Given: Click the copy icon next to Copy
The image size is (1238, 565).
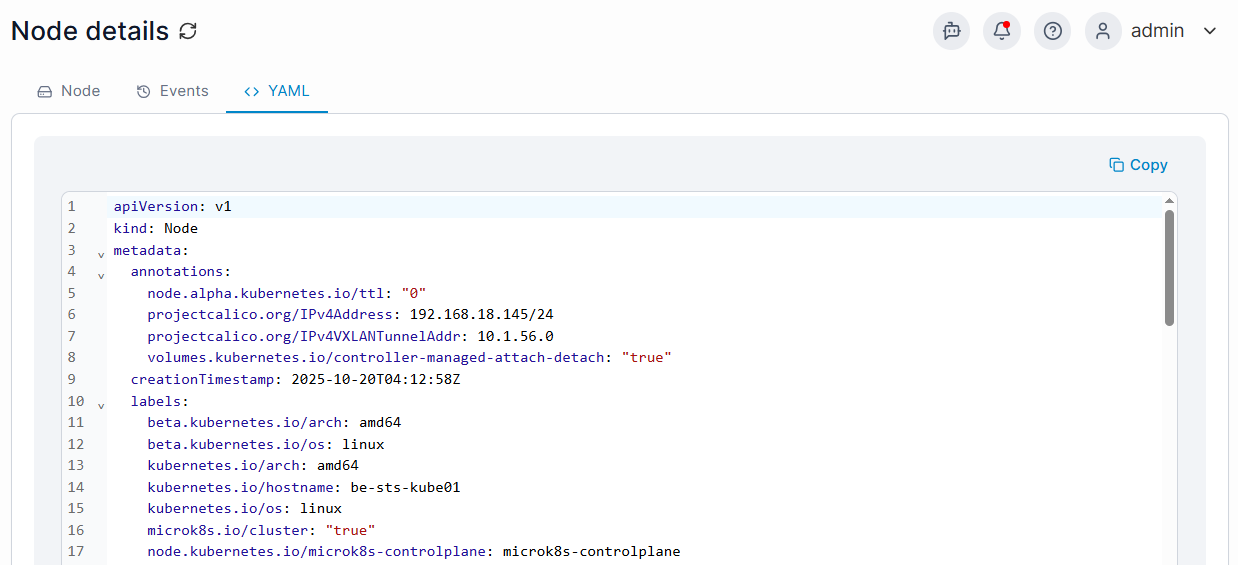Looking at the screenshot, I should tap(1116, 165).
